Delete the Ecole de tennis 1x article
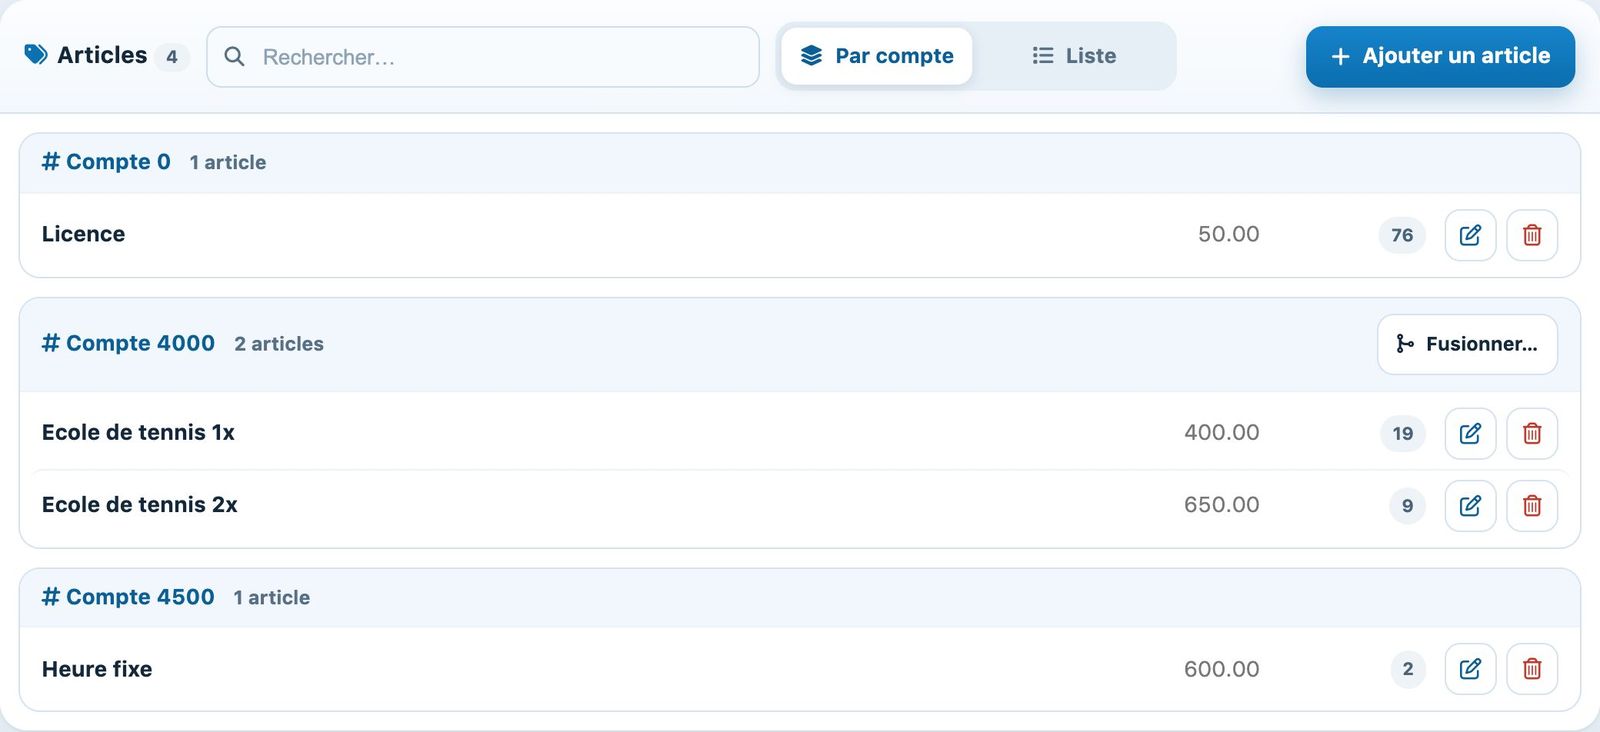The image size is (1600, 732). tap(1532, 433)
